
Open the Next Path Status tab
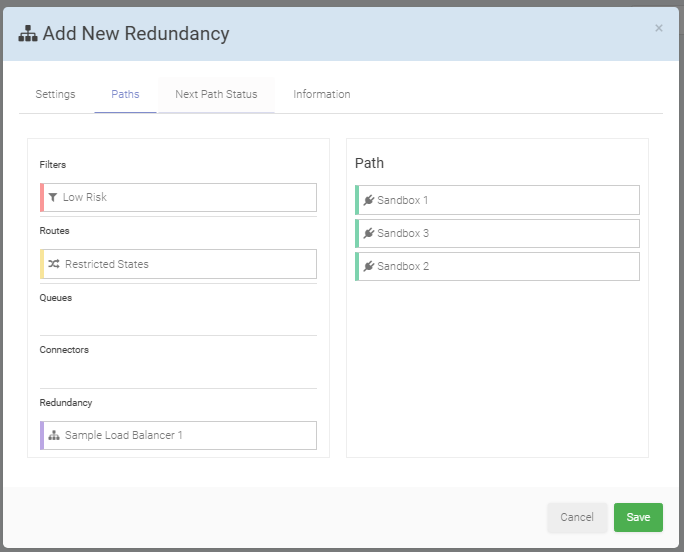click(216, 94)
